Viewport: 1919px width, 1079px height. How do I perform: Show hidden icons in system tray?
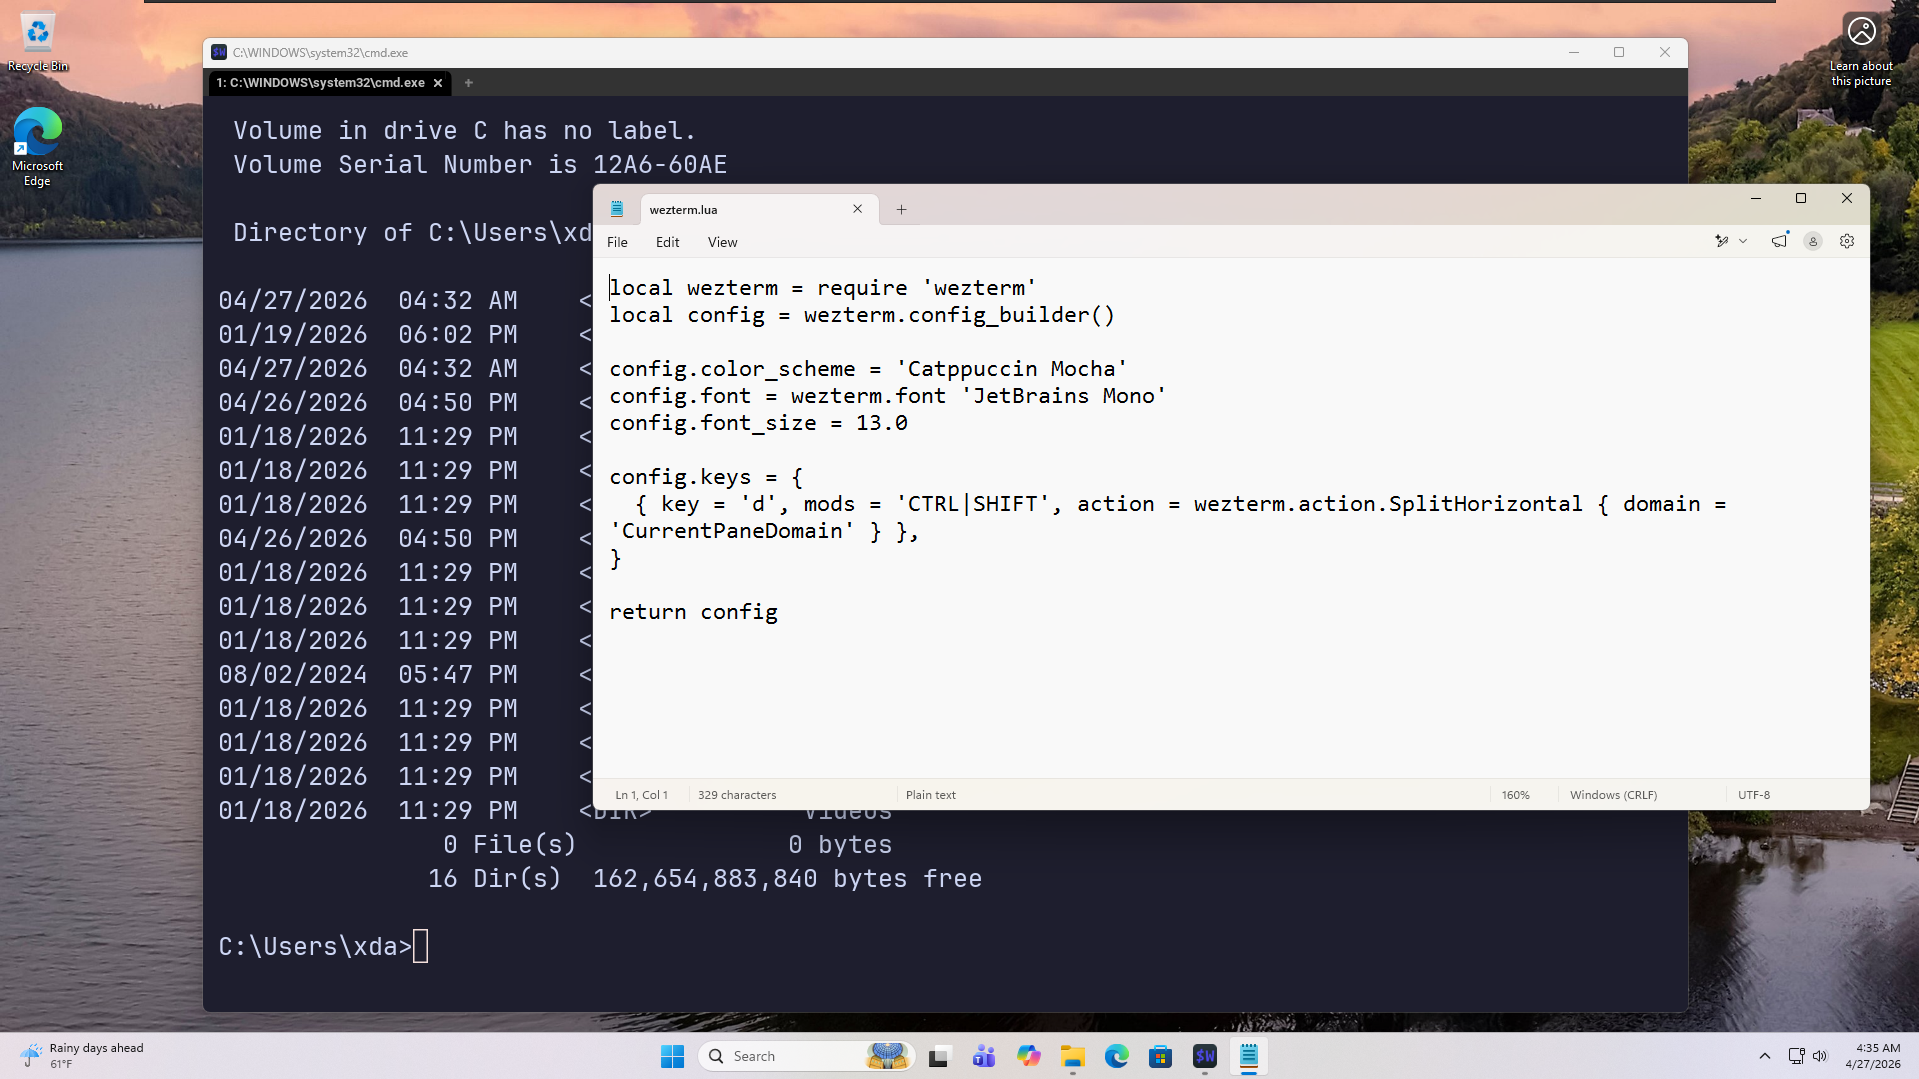pyautogui.click(x=1765, y=1056)
